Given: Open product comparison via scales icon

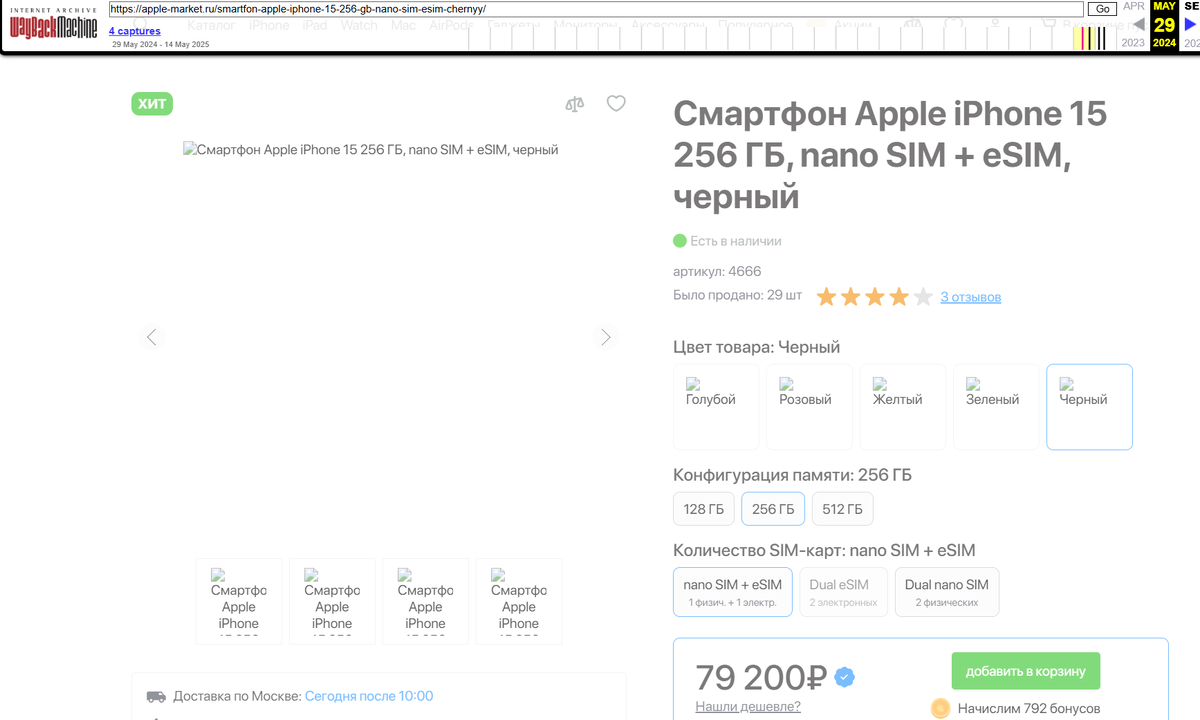Looking at the screenshot, I should [575, 103].
